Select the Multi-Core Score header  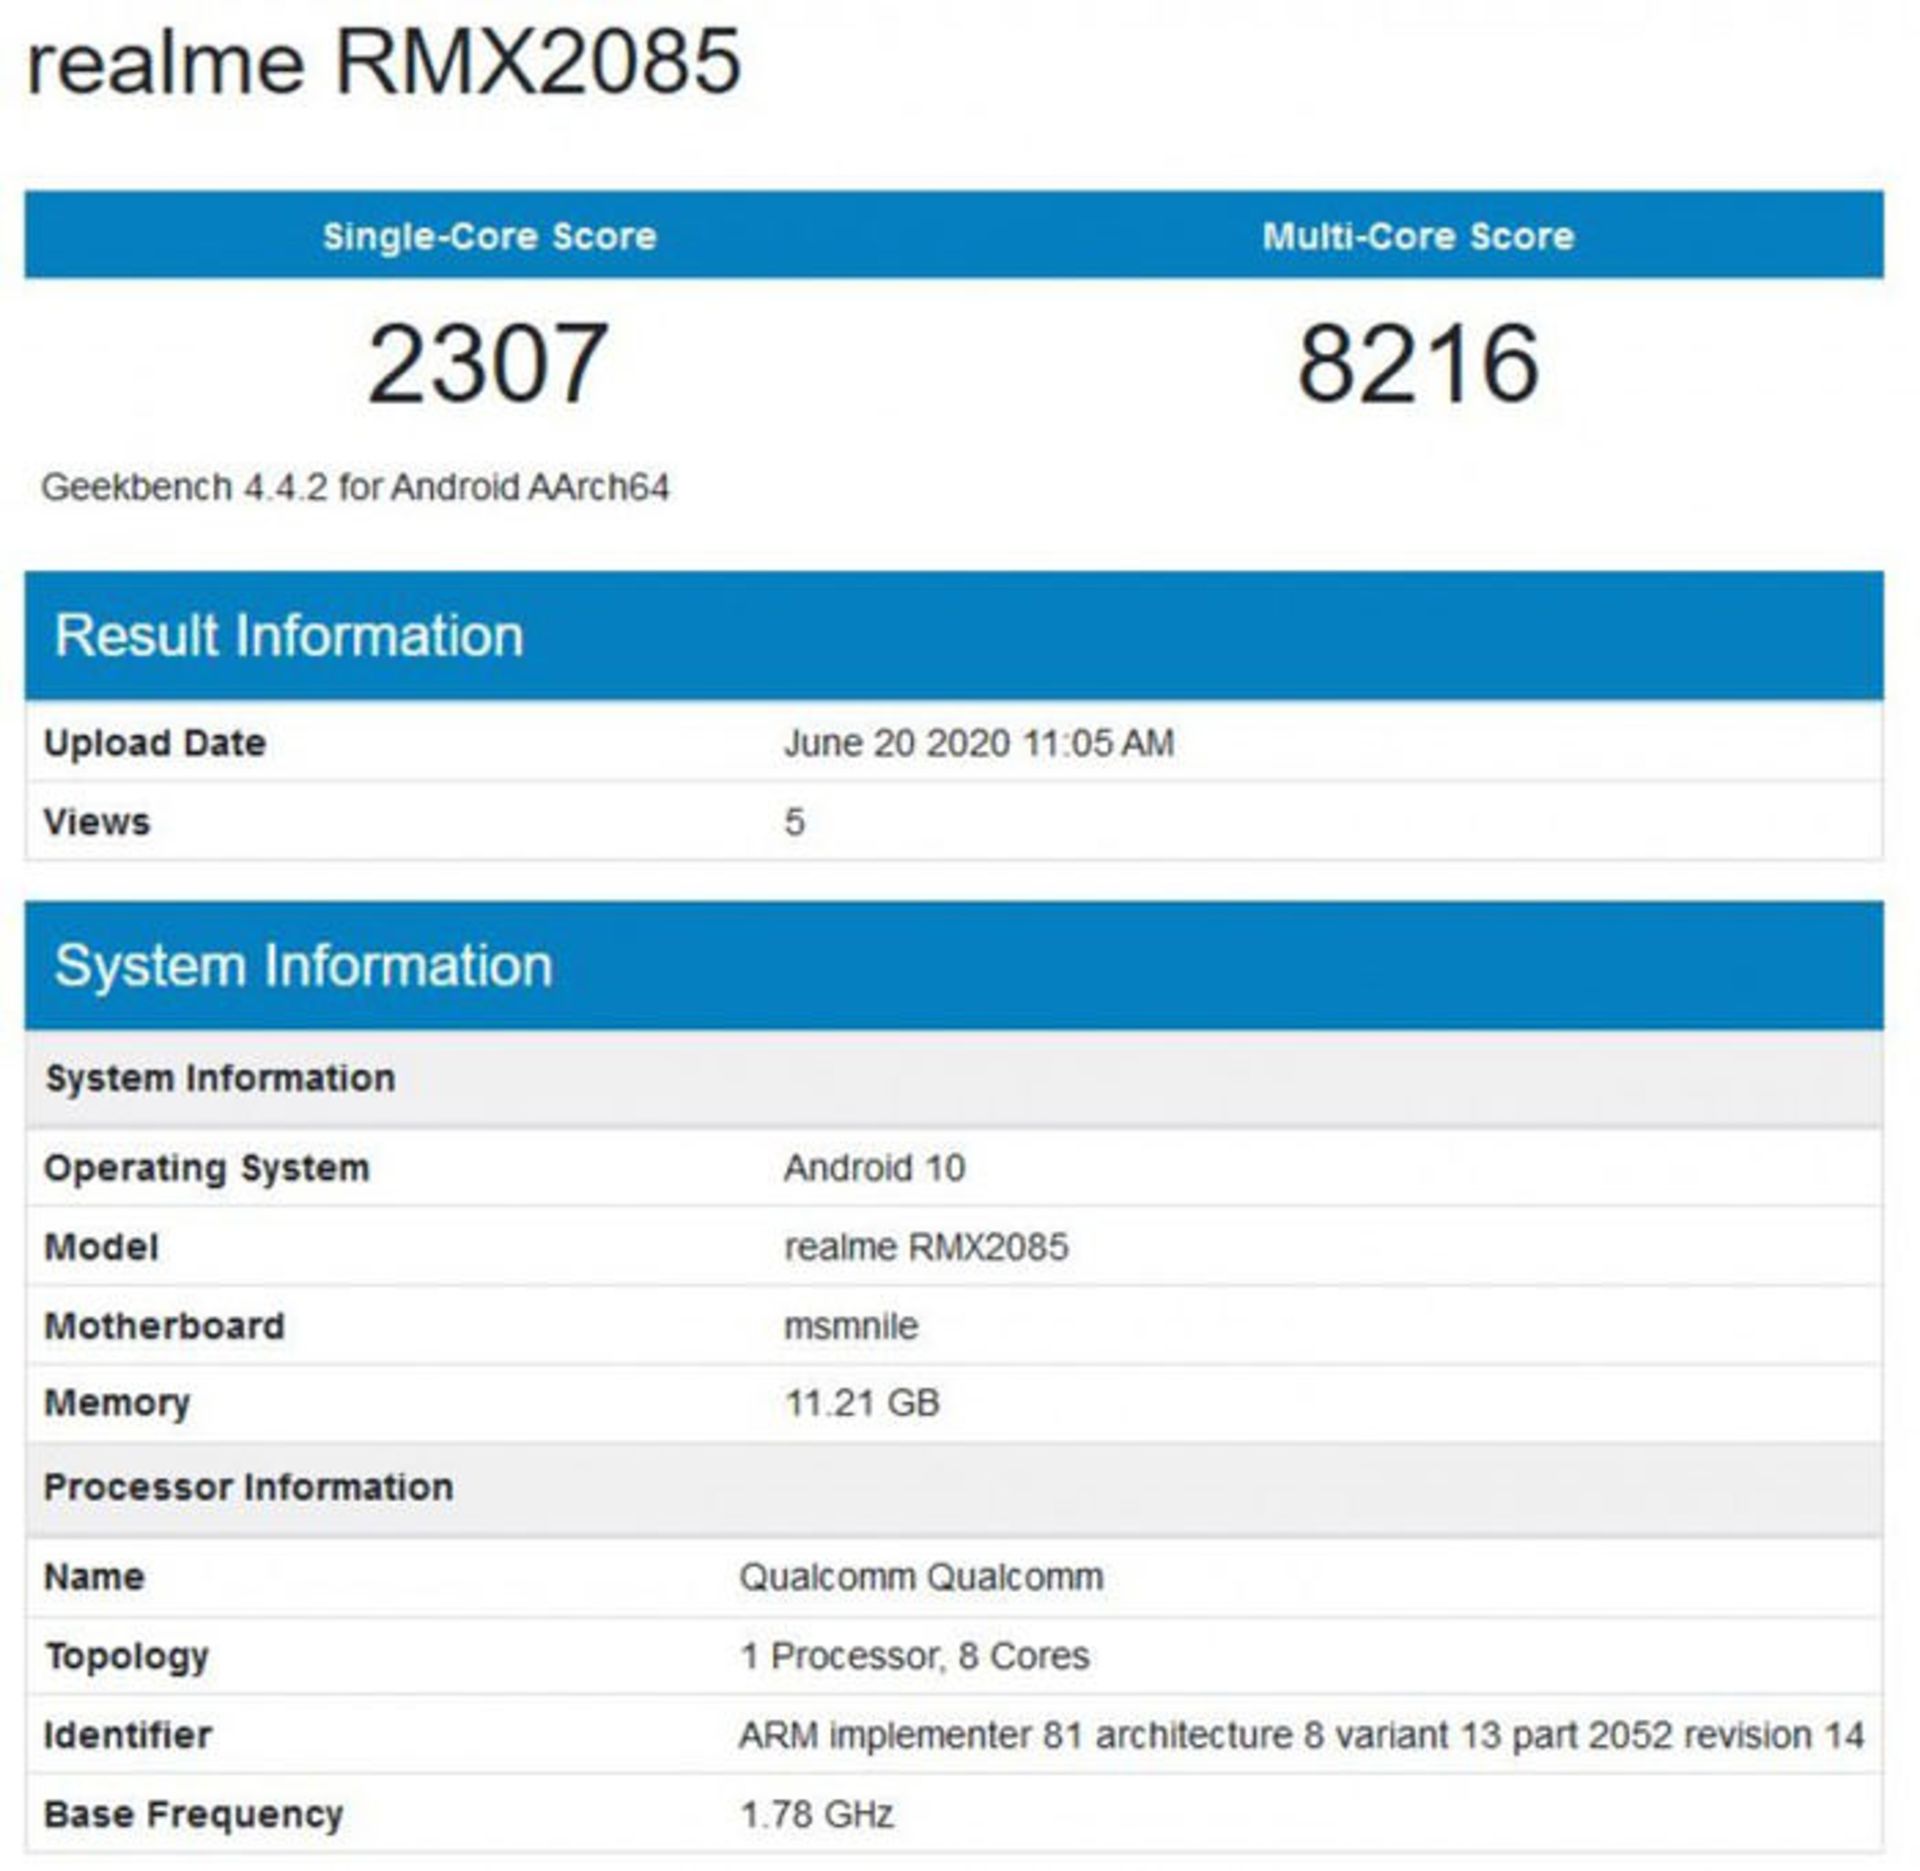1420,237
